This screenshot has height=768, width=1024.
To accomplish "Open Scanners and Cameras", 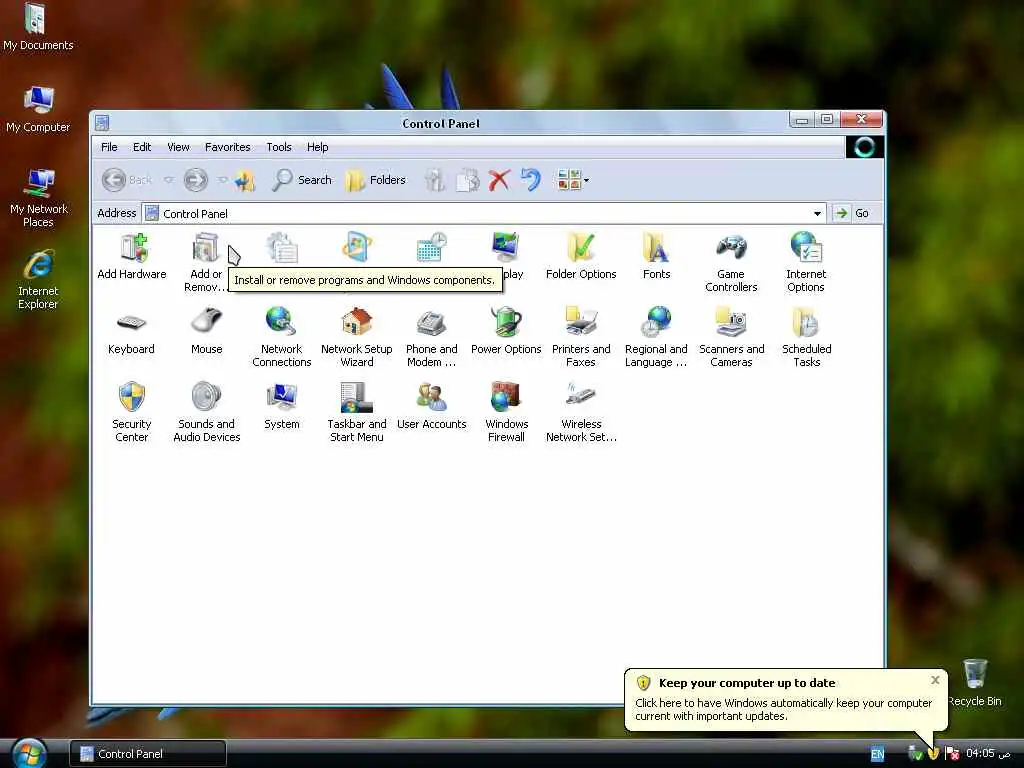I will (x=731, y=337).
